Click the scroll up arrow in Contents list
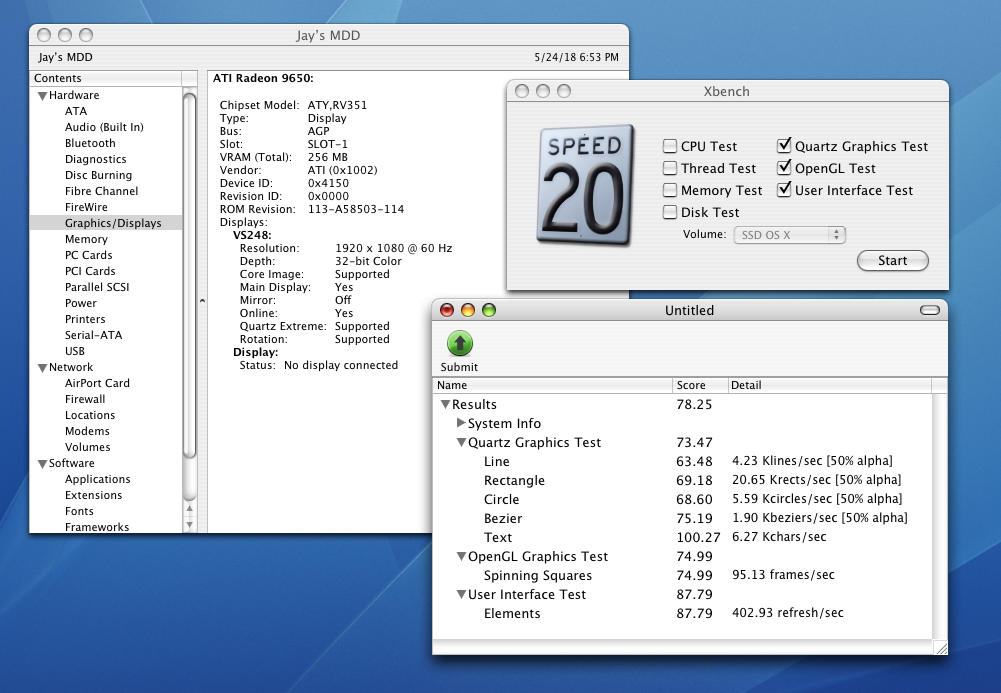 (x=189, y=507)
